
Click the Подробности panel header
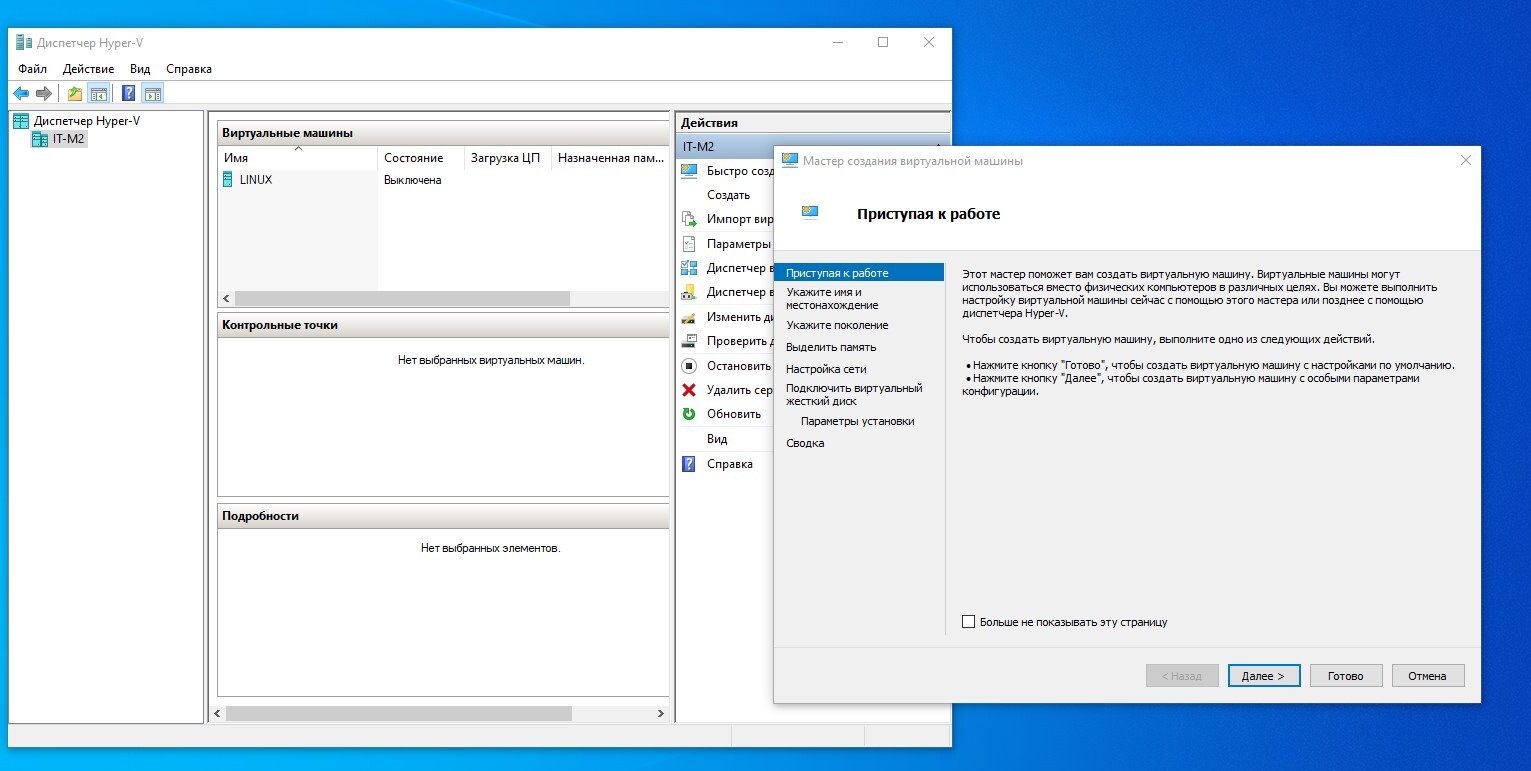click(443, 516)
